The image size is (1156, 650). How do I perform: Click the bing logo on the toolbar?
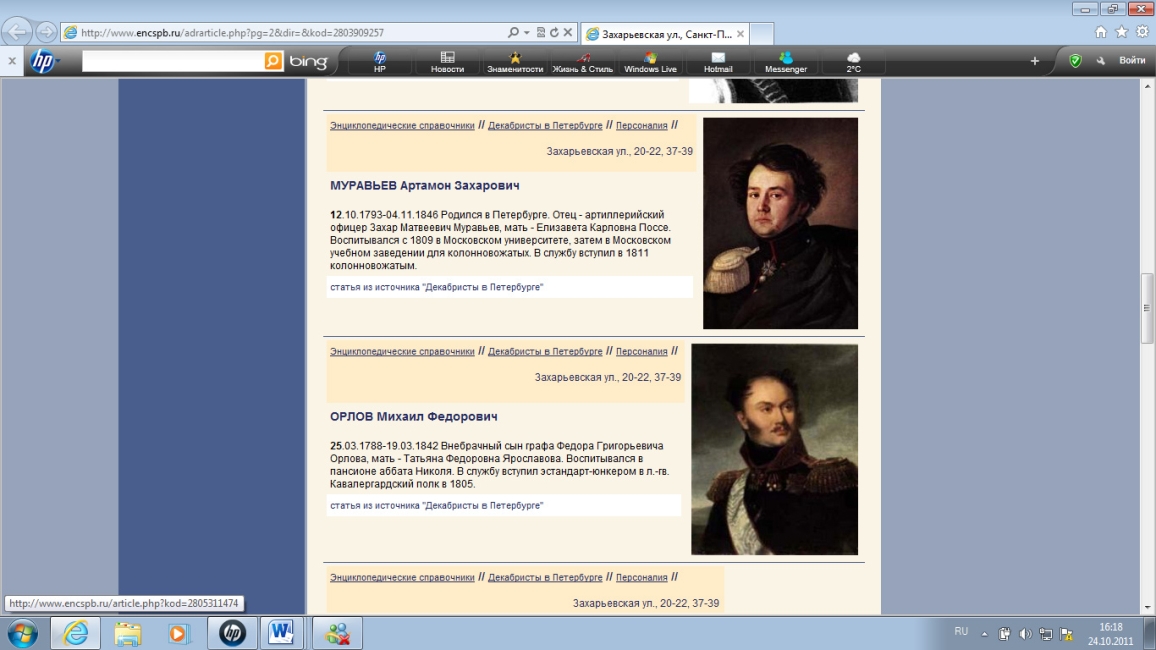point(308,60)
